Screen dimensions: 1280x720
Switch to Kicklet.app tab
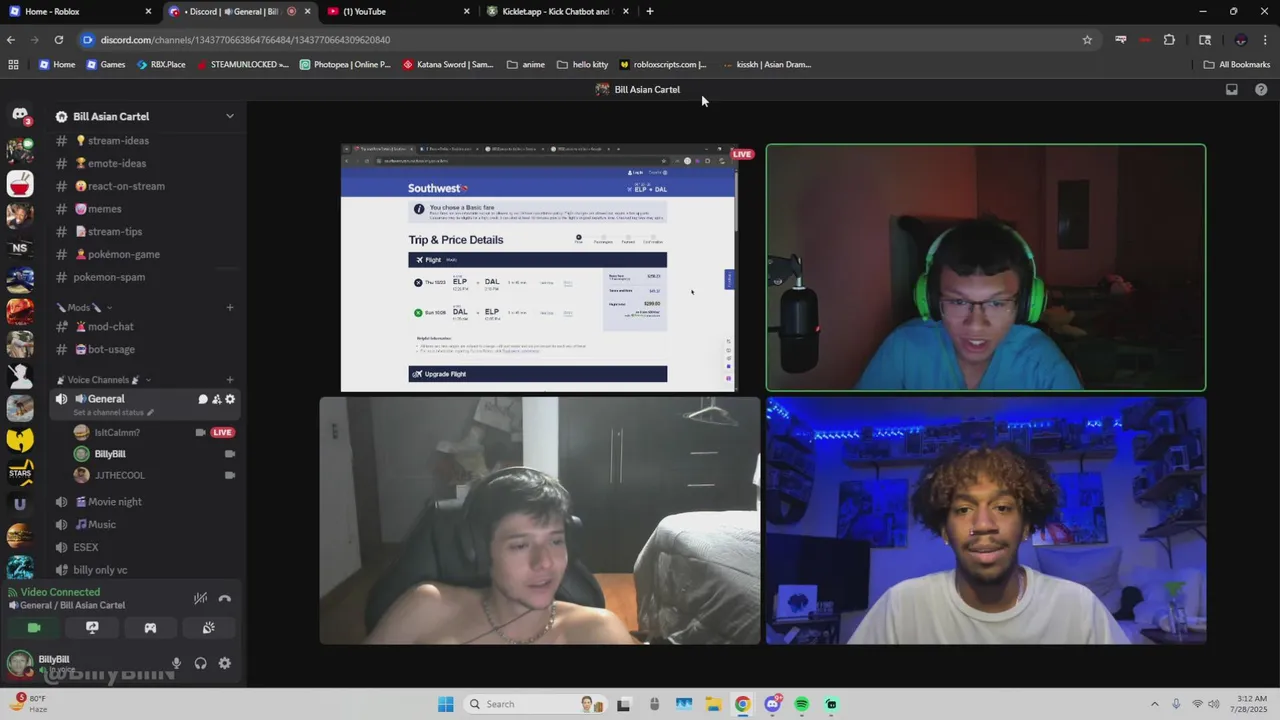557,11
